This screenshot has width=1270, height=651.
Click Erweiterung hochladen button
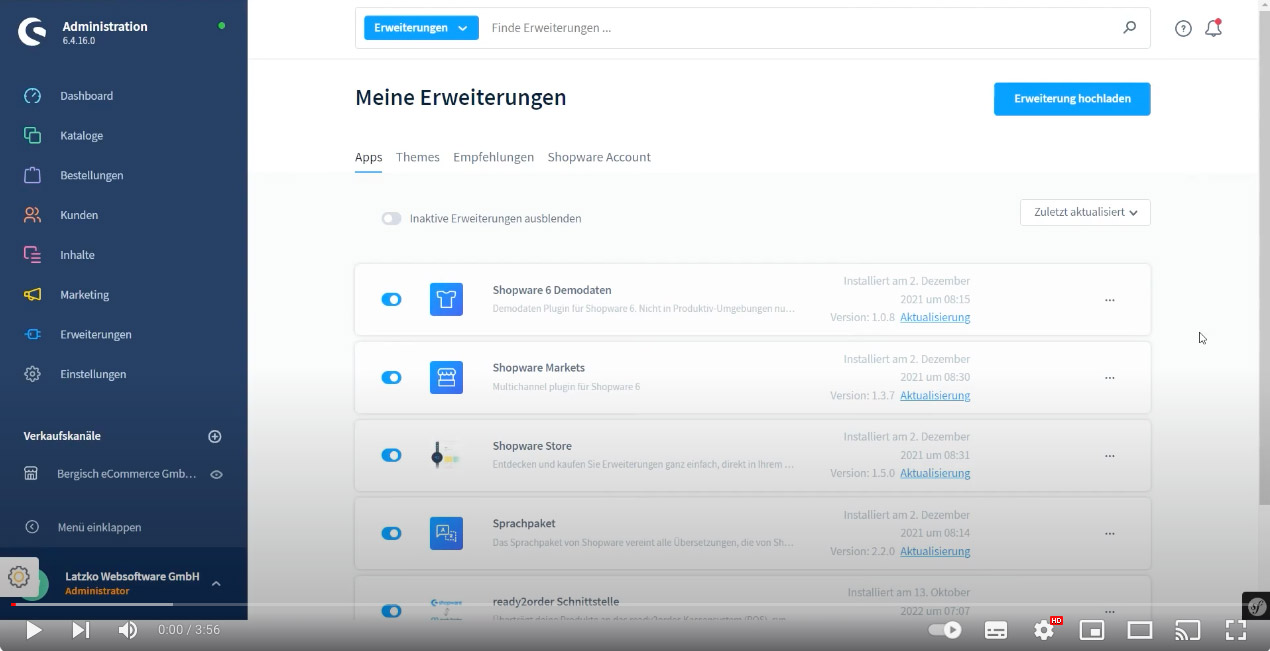coord(1071,99)
